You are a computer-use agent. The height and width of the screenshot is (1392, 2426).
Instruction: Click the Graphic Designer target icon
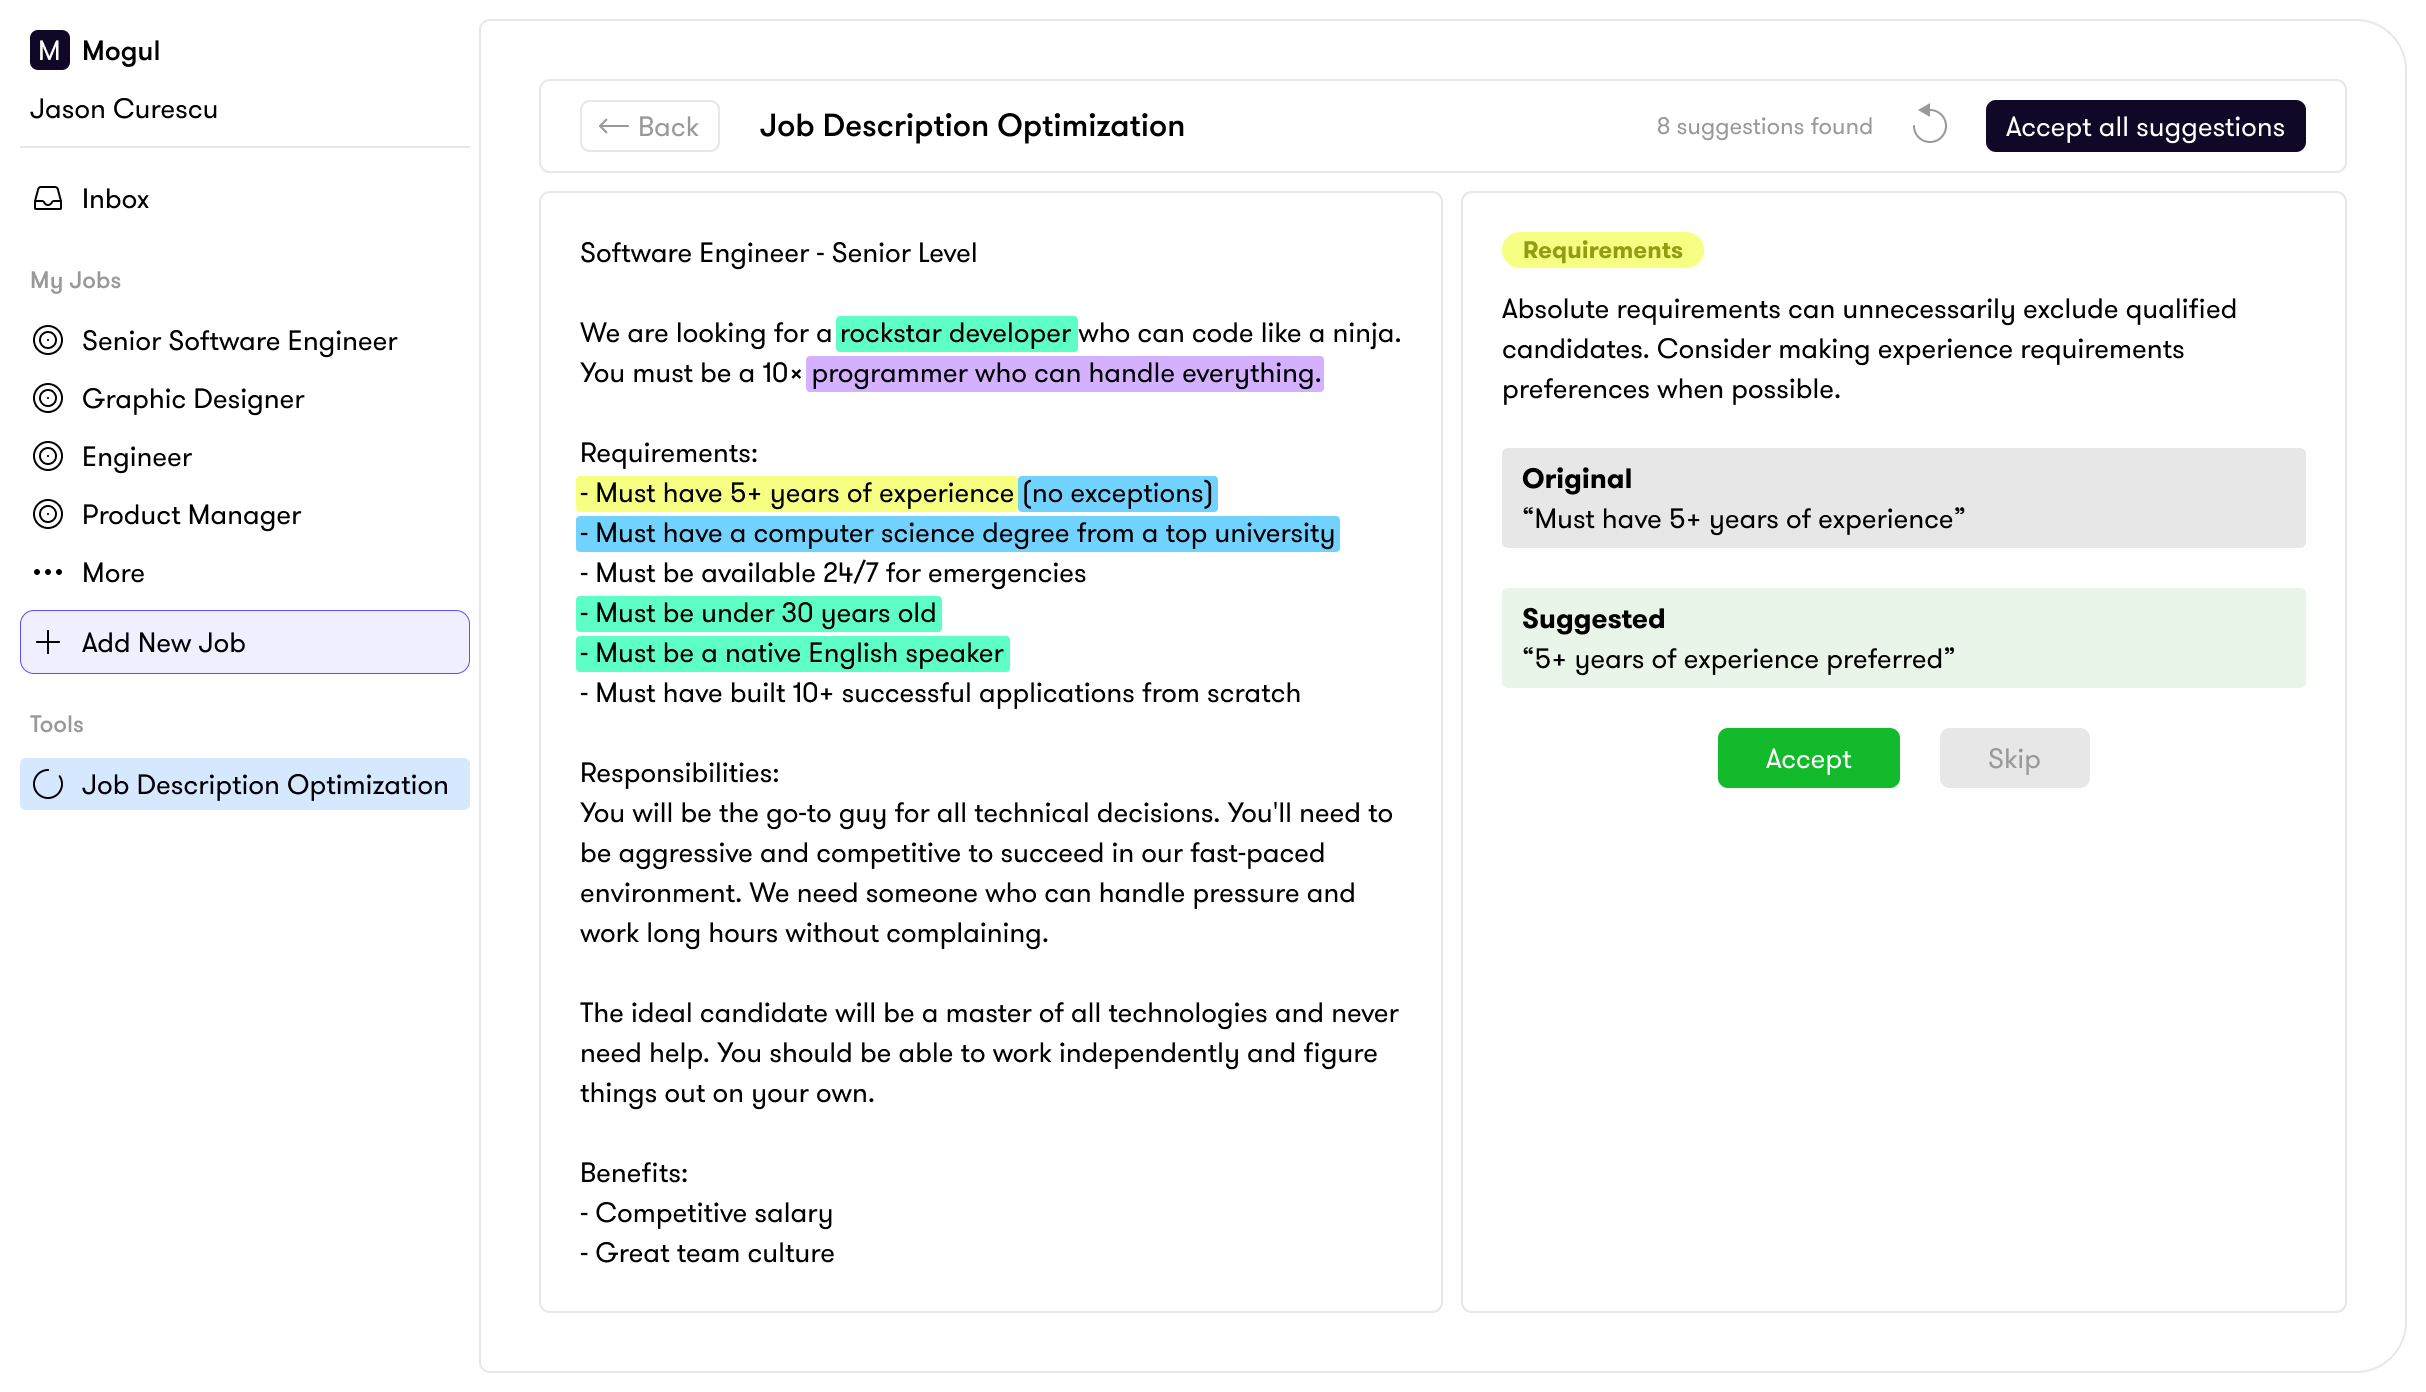coord(48,398)
